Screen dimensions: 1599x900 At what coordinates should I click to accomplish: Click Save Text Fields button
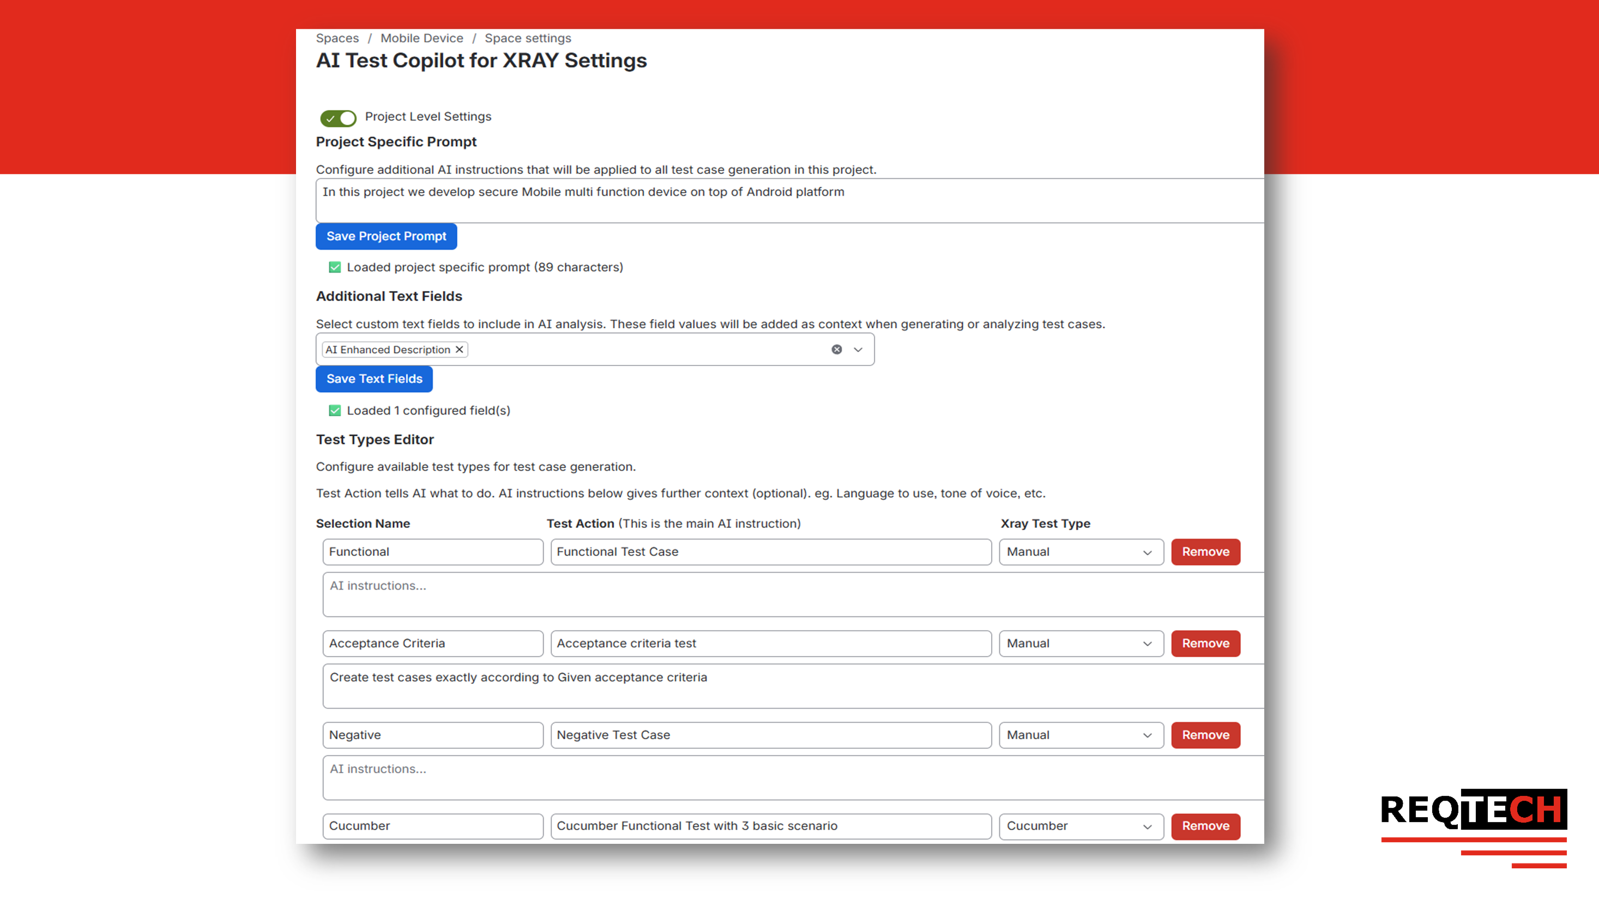tap(374, 379)
